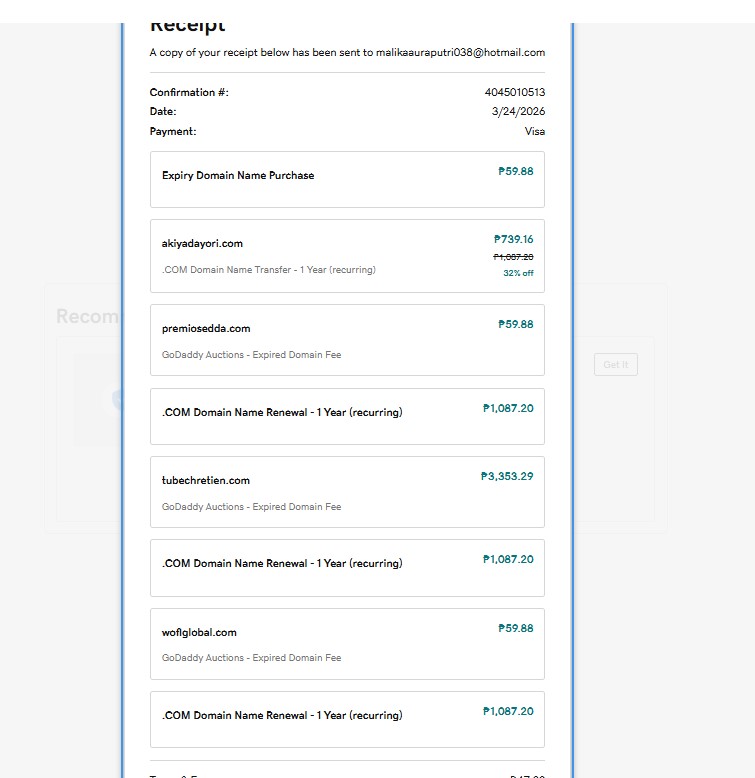Click the Visa payment method value

click(535, 131)
